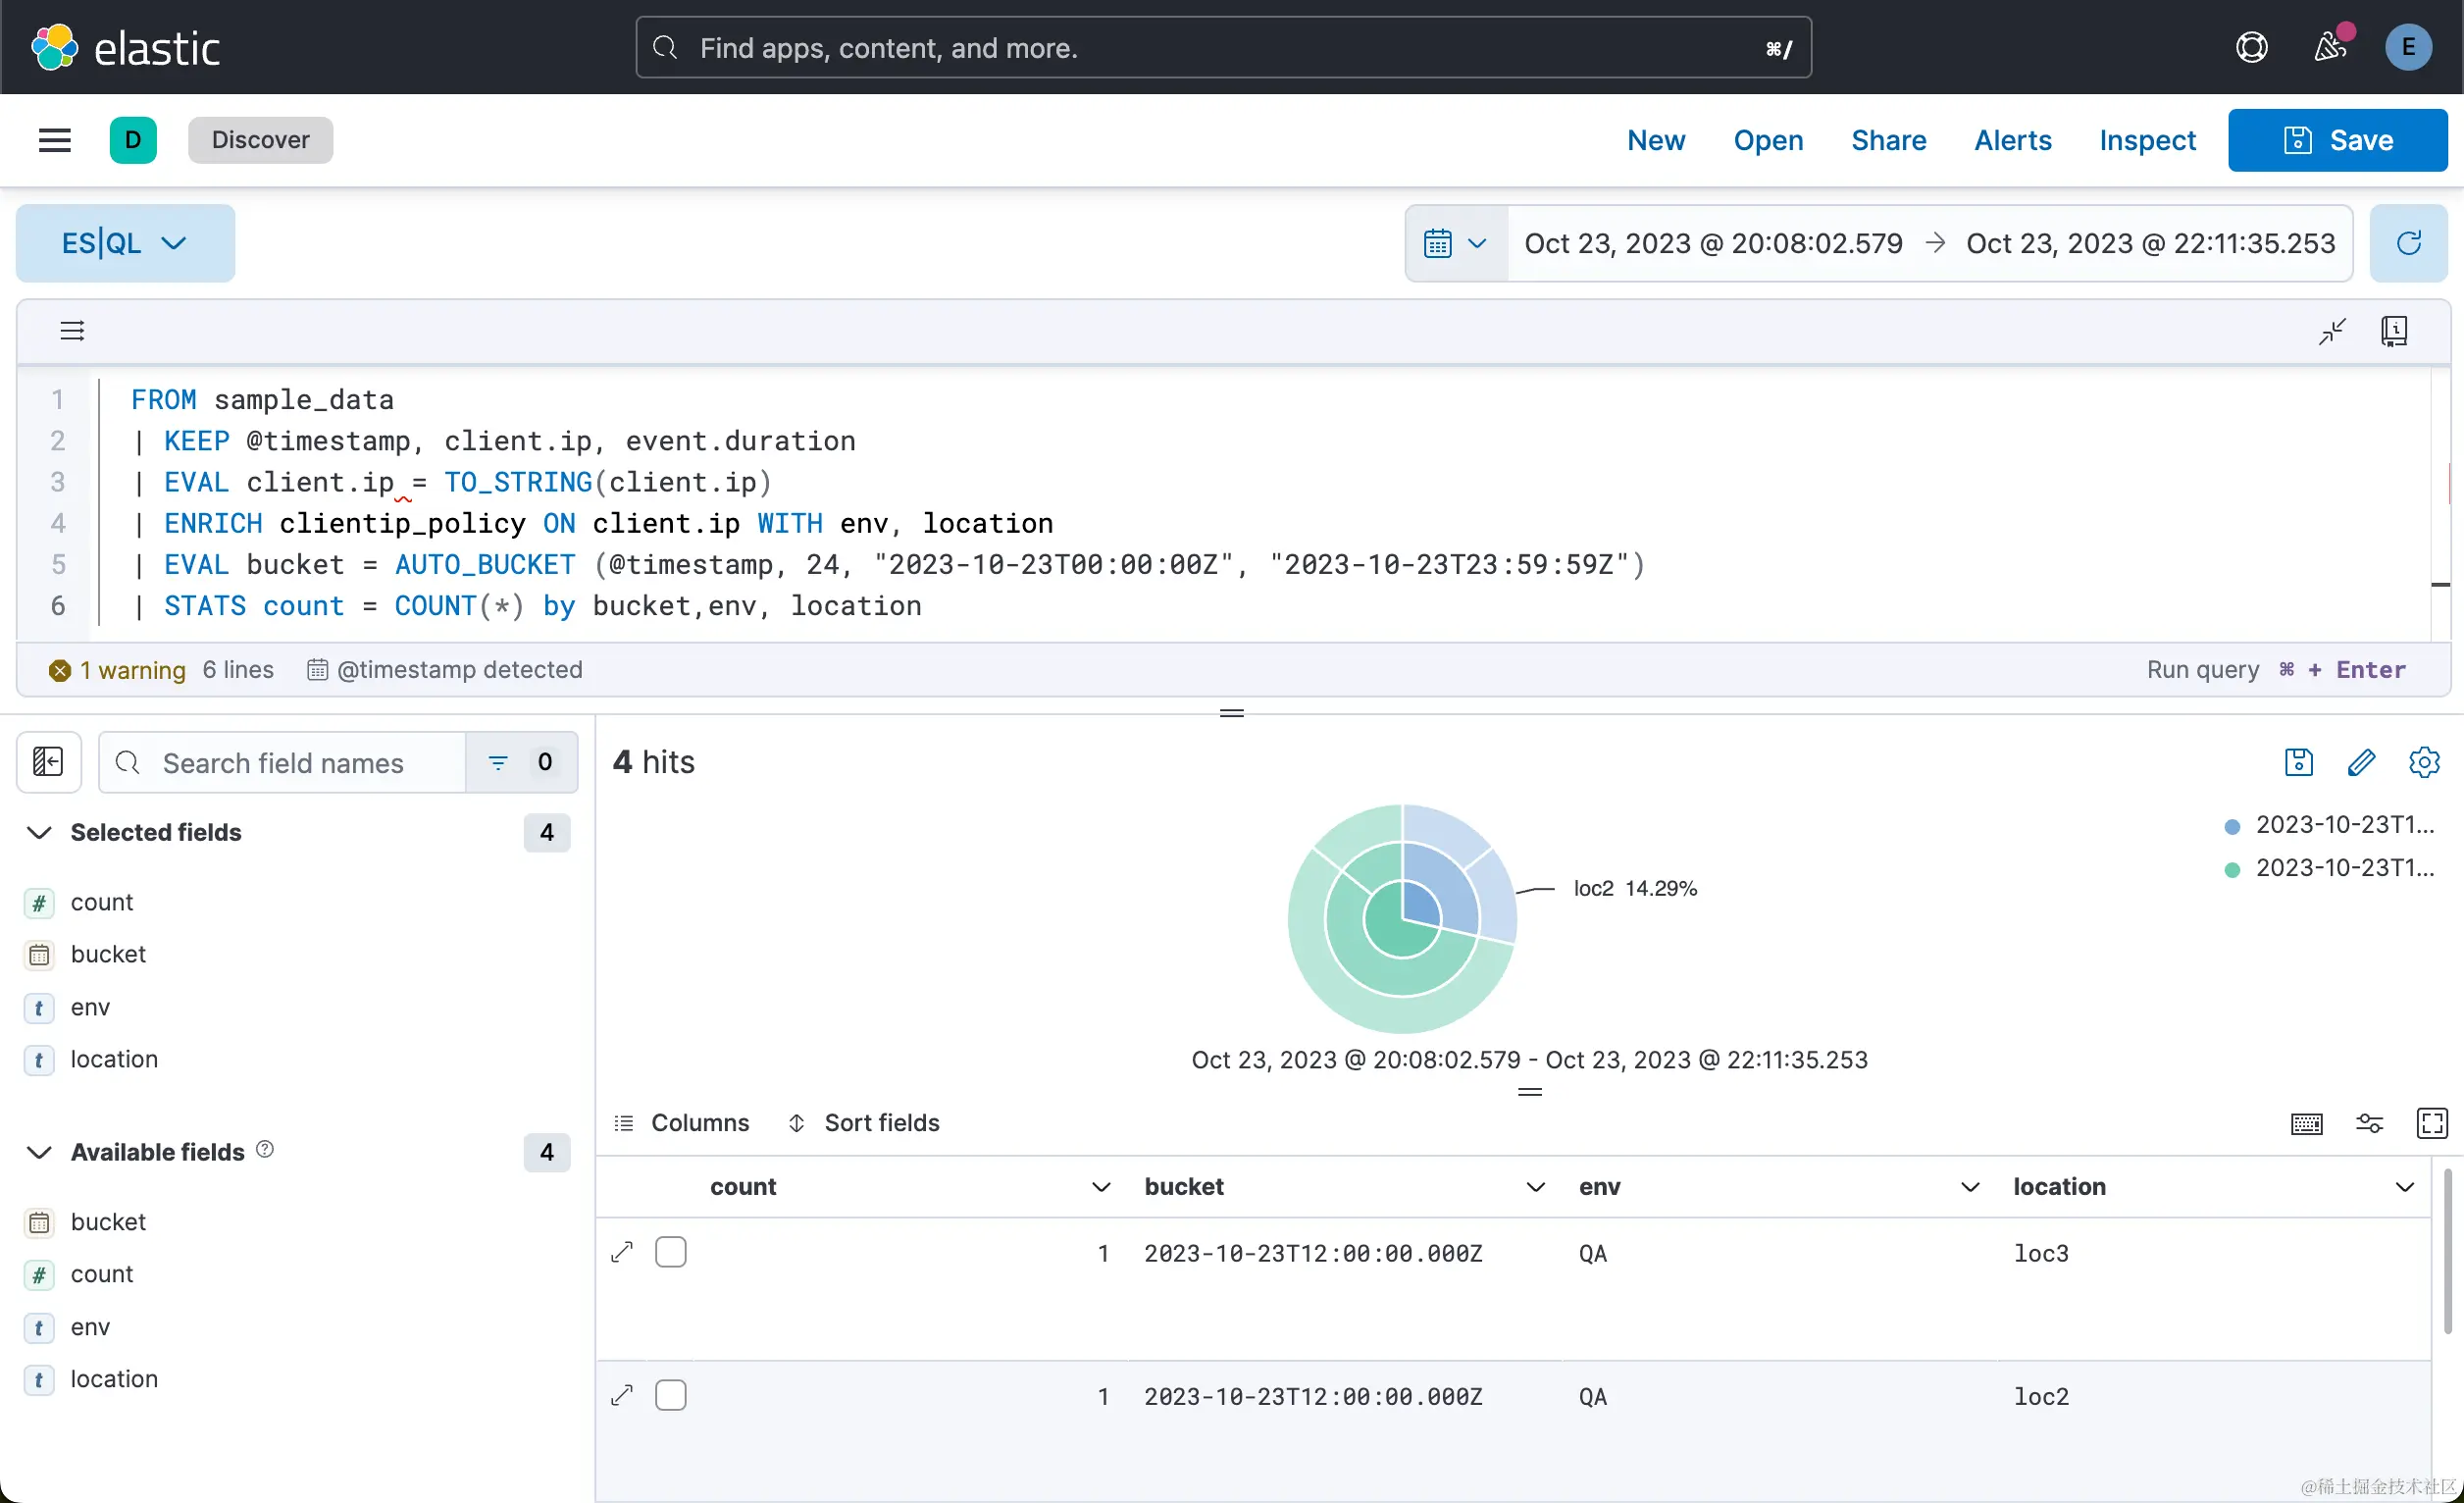Open the ES|QL data view dropdown
The image size is (2464, 1503).
coord(125,243)
